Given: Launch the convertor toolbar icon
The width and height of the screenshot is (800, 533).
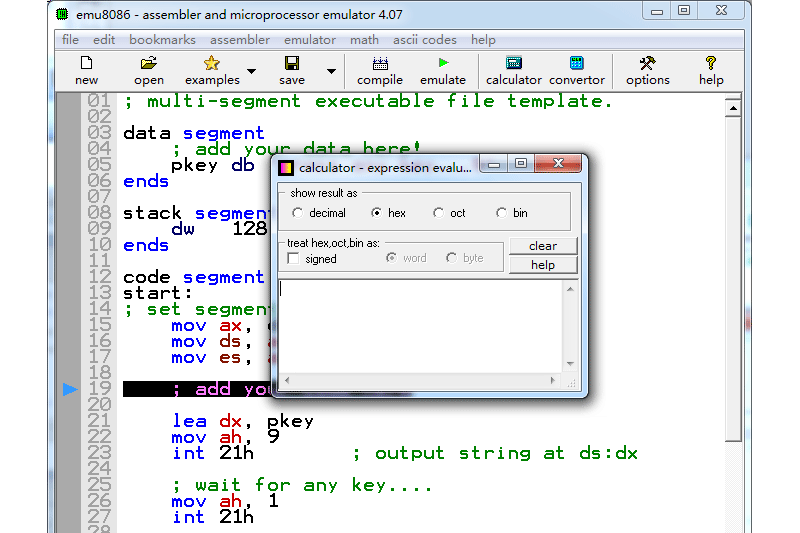Looking at the screenshot, I should pos(577,63).
